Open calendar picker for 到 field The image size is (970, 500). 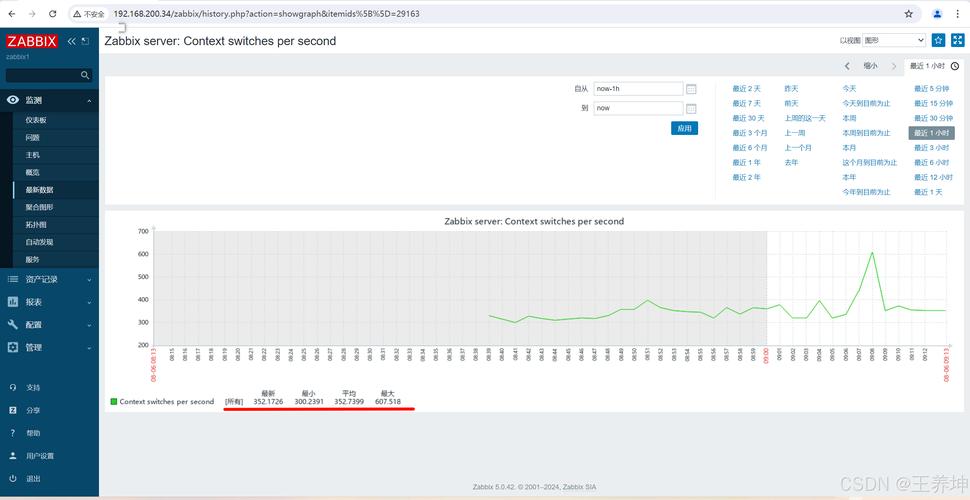pos(691,108)
